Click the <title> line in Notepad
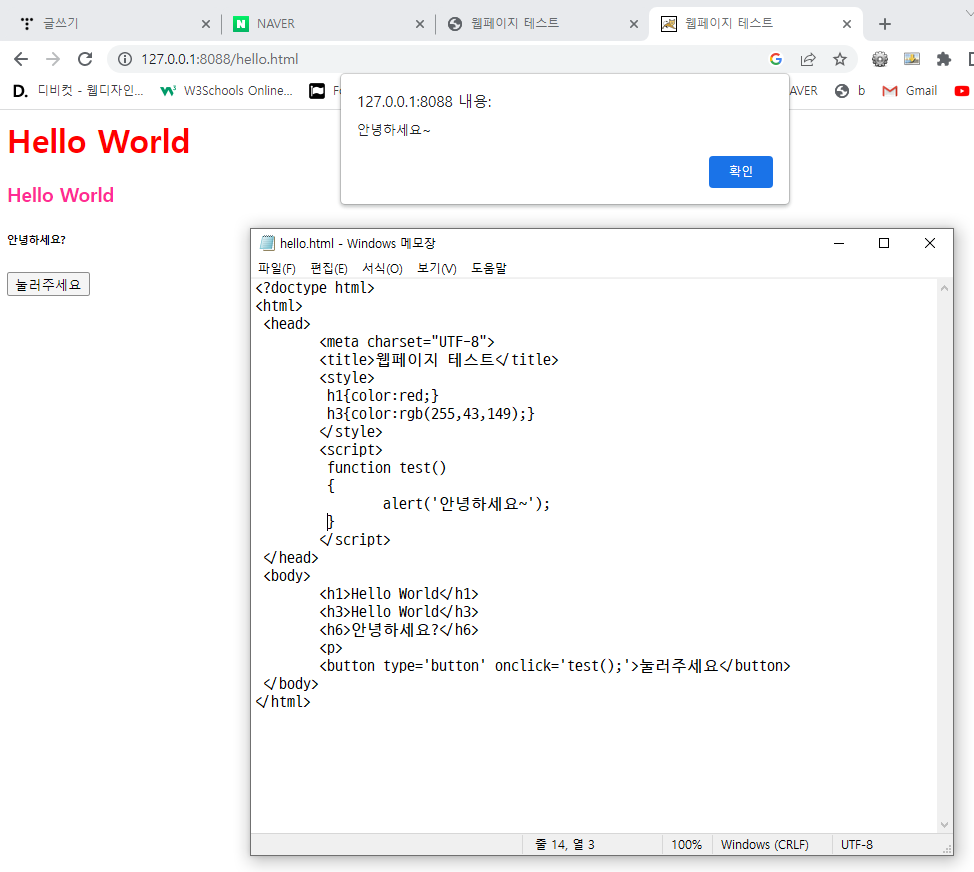 (x=439, y=360)
